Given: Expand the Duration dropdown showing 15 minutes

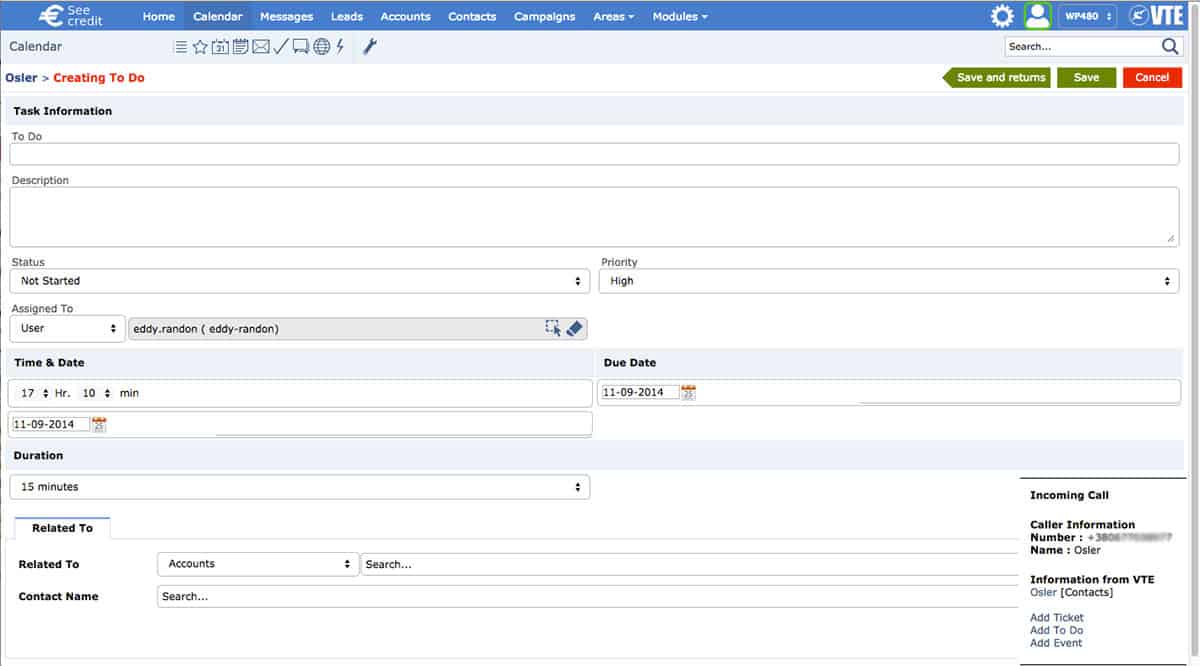Looking at the screenshot, I should 300,487.
